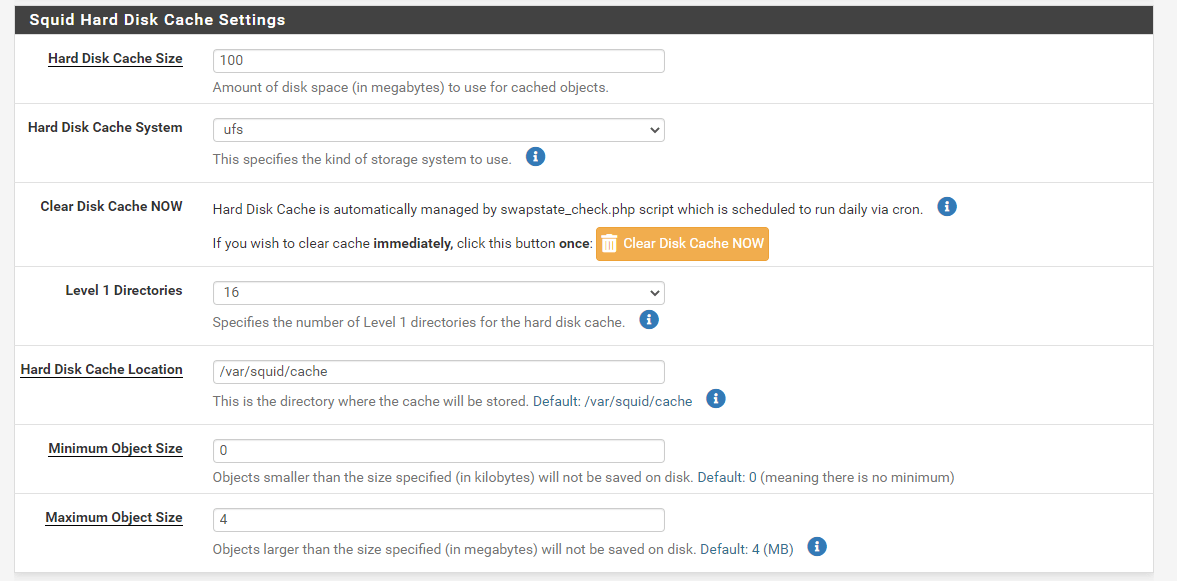Click 'This specifies the kind of storage system' text
Viewport: 1177px width, 581px height.
(362, 159)
